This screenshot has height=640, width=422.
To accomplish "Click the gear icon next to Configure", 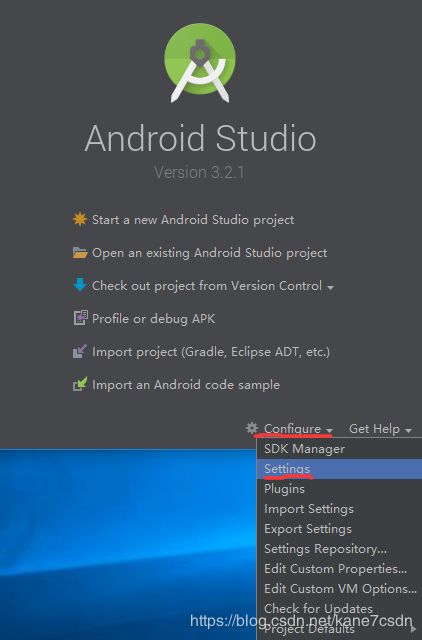I will [x=252, y=428].
